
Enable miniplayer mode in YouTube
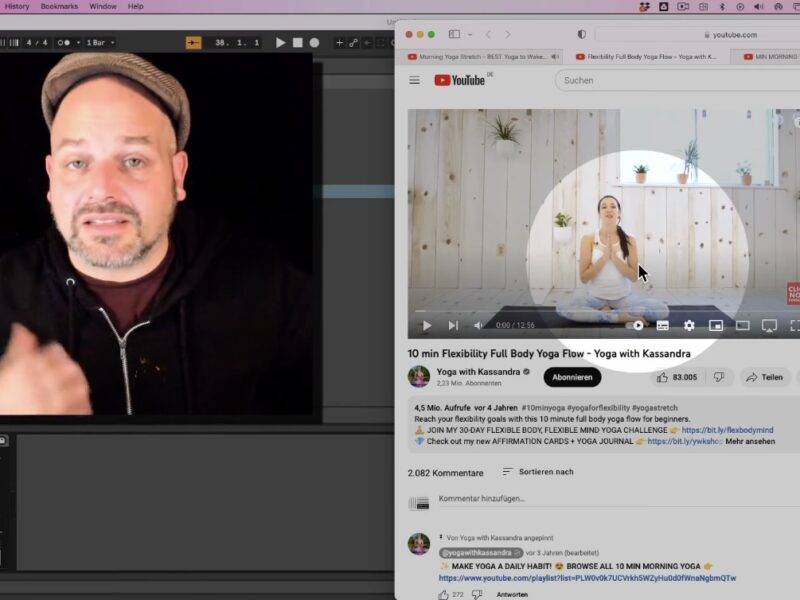click(x=716, y=325)
